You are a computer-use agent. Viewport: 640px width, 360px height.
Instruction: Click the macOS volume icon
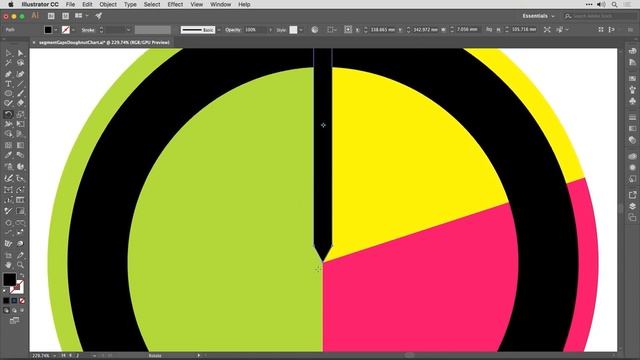(x=601, y=4)
